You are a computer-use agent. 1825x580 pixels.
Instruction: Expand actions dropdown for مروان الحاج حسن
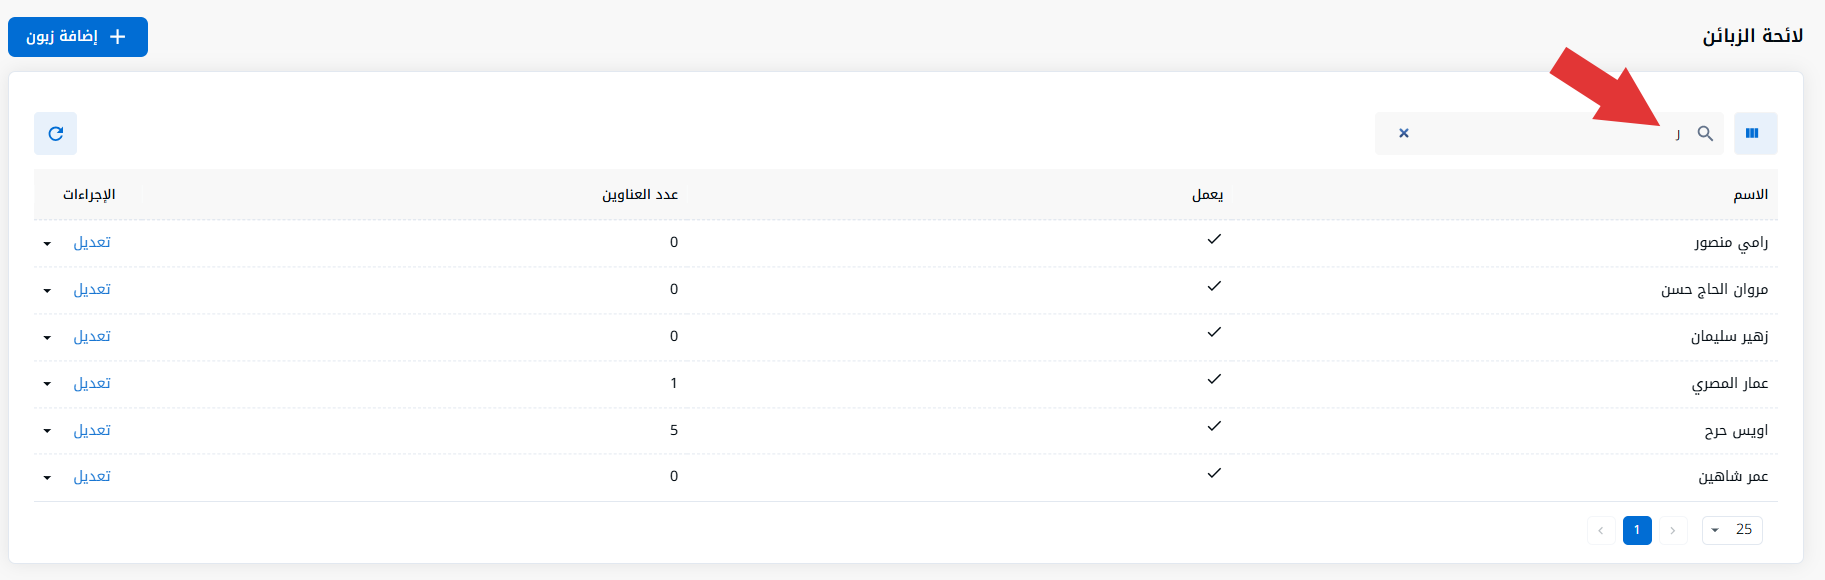tap(47, 291)
